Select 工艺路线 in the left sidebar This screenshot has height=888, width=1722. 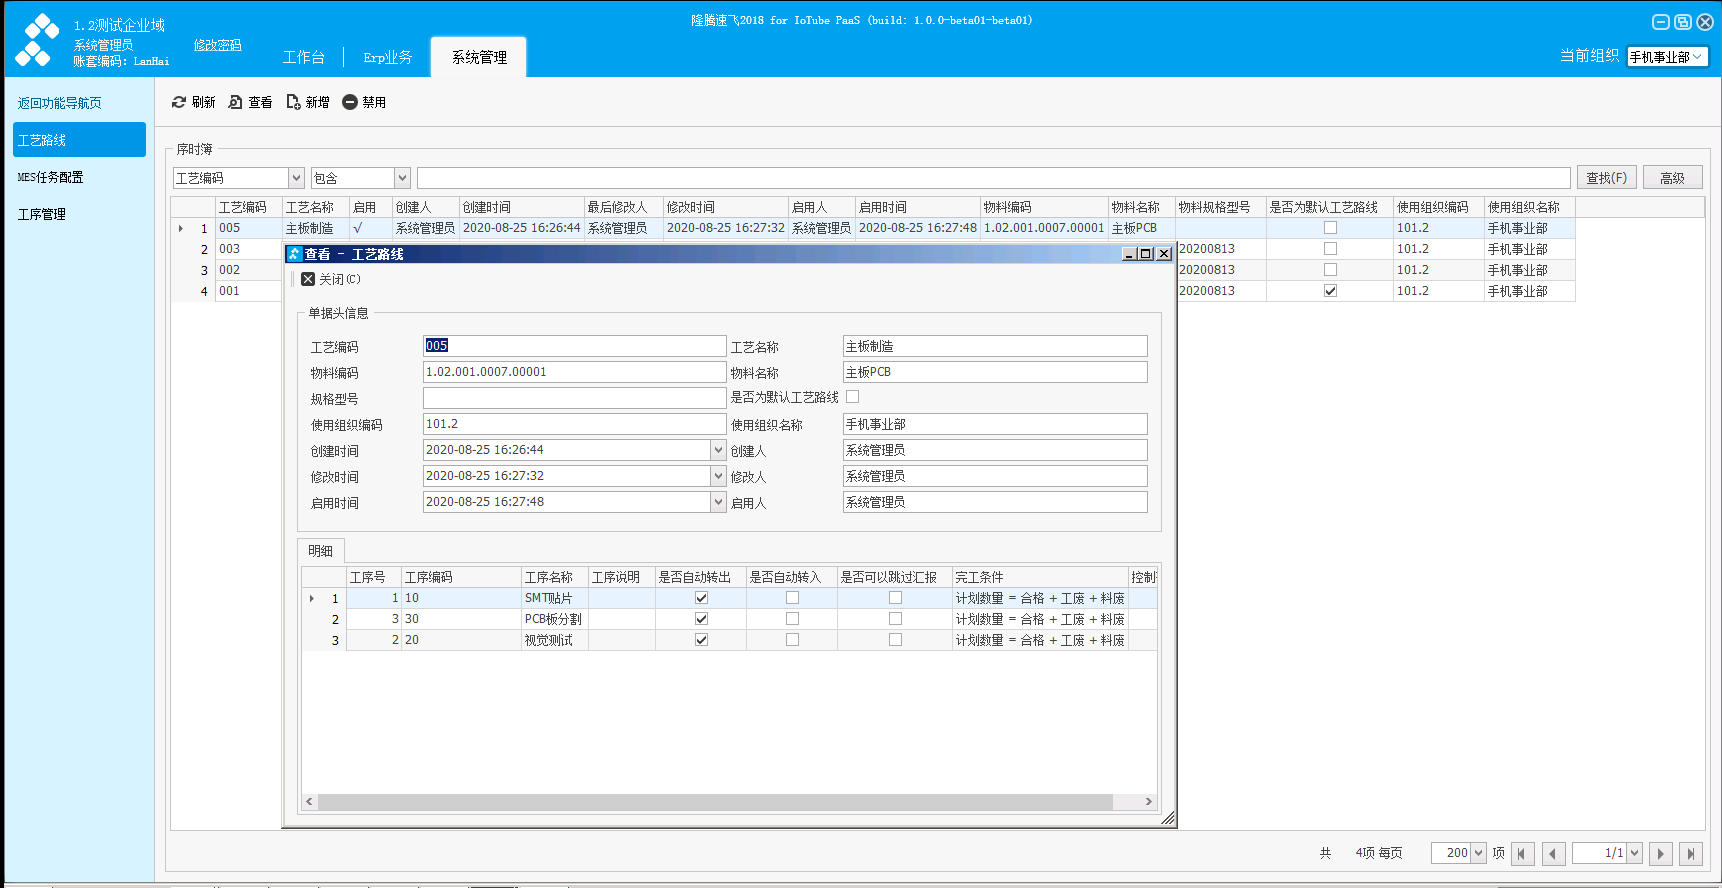pyautogui.click(x=79, y=140)
